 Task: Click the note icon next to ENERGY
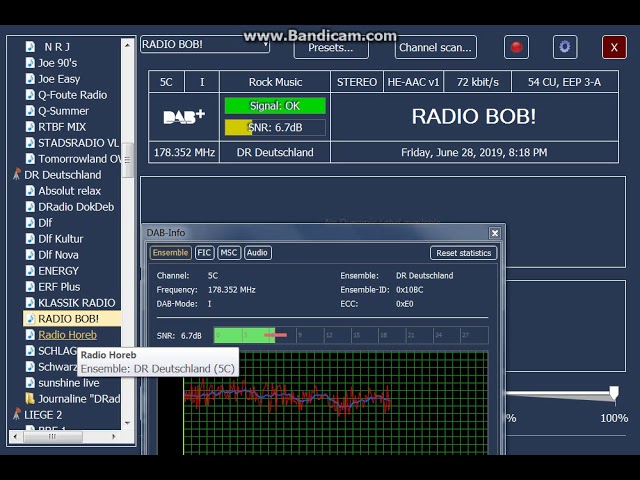pos(30,271)
